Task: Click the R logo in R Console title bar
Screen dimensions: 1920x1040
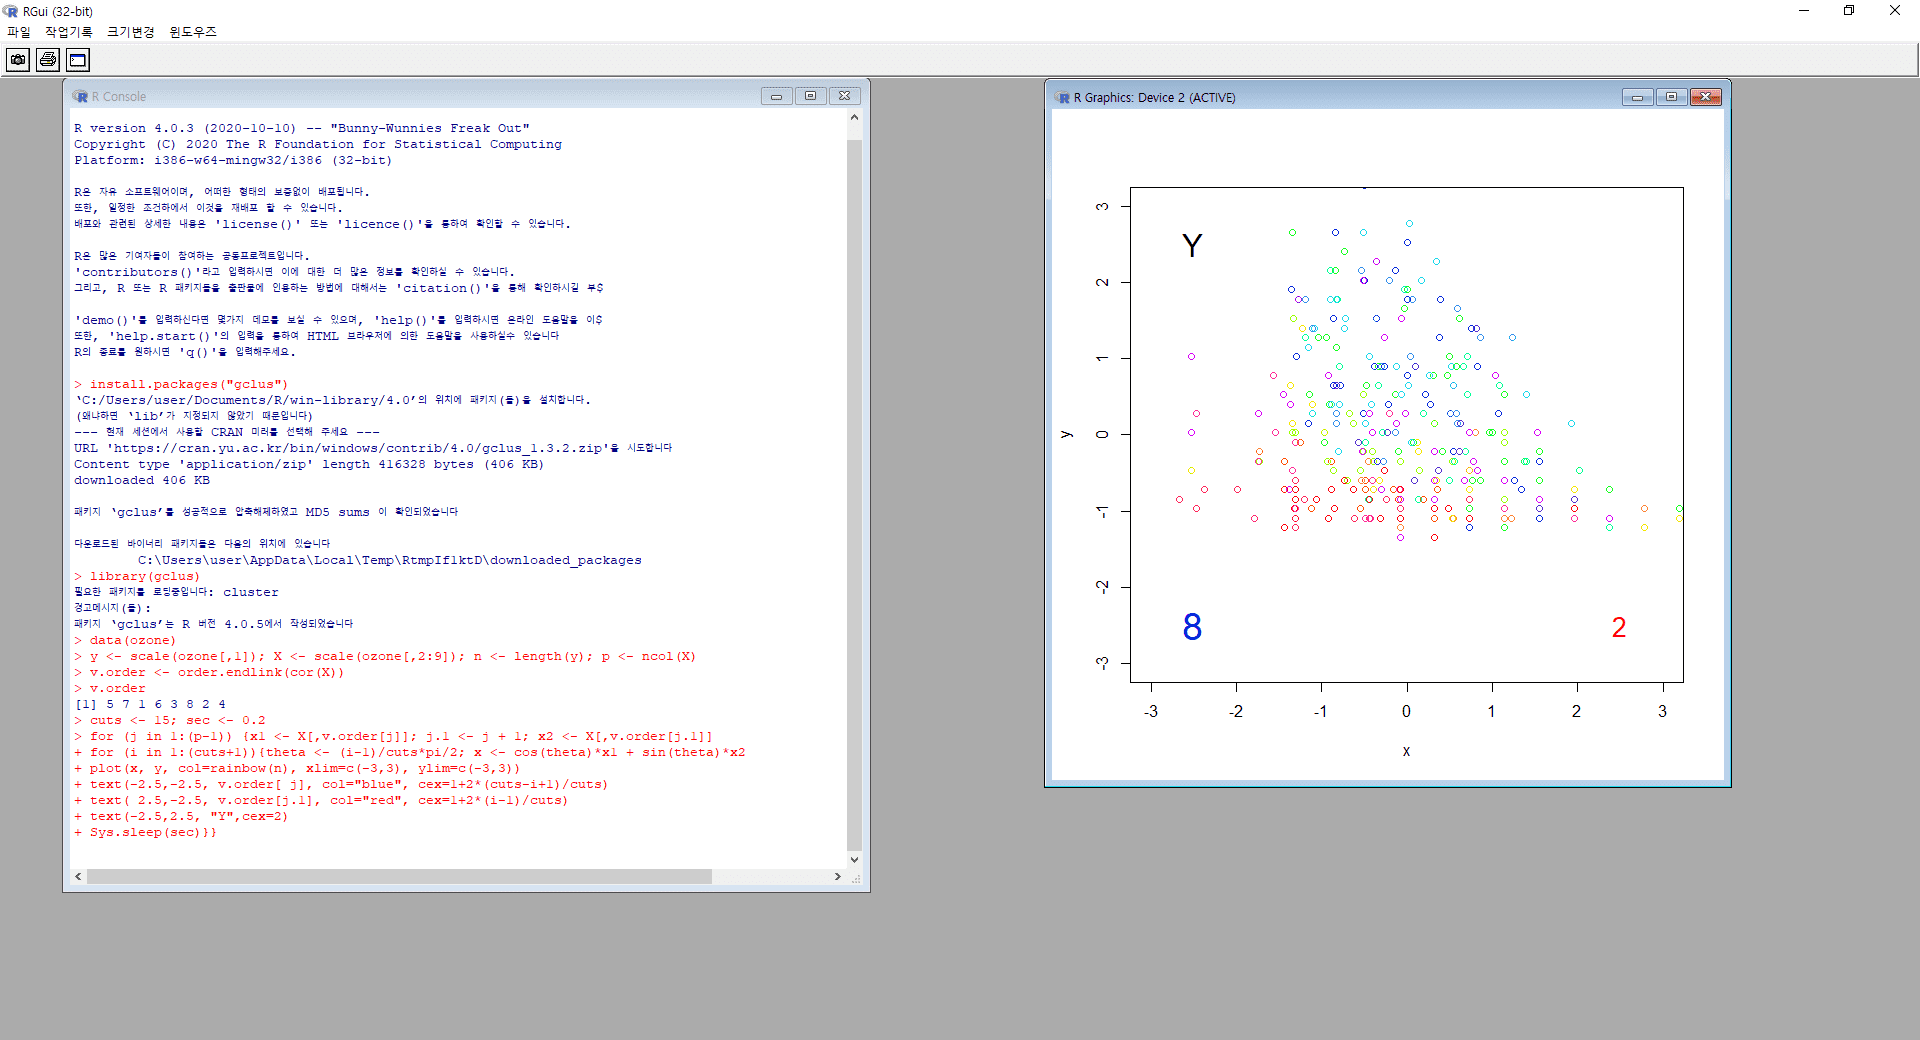Action: (x=80, y=96)
